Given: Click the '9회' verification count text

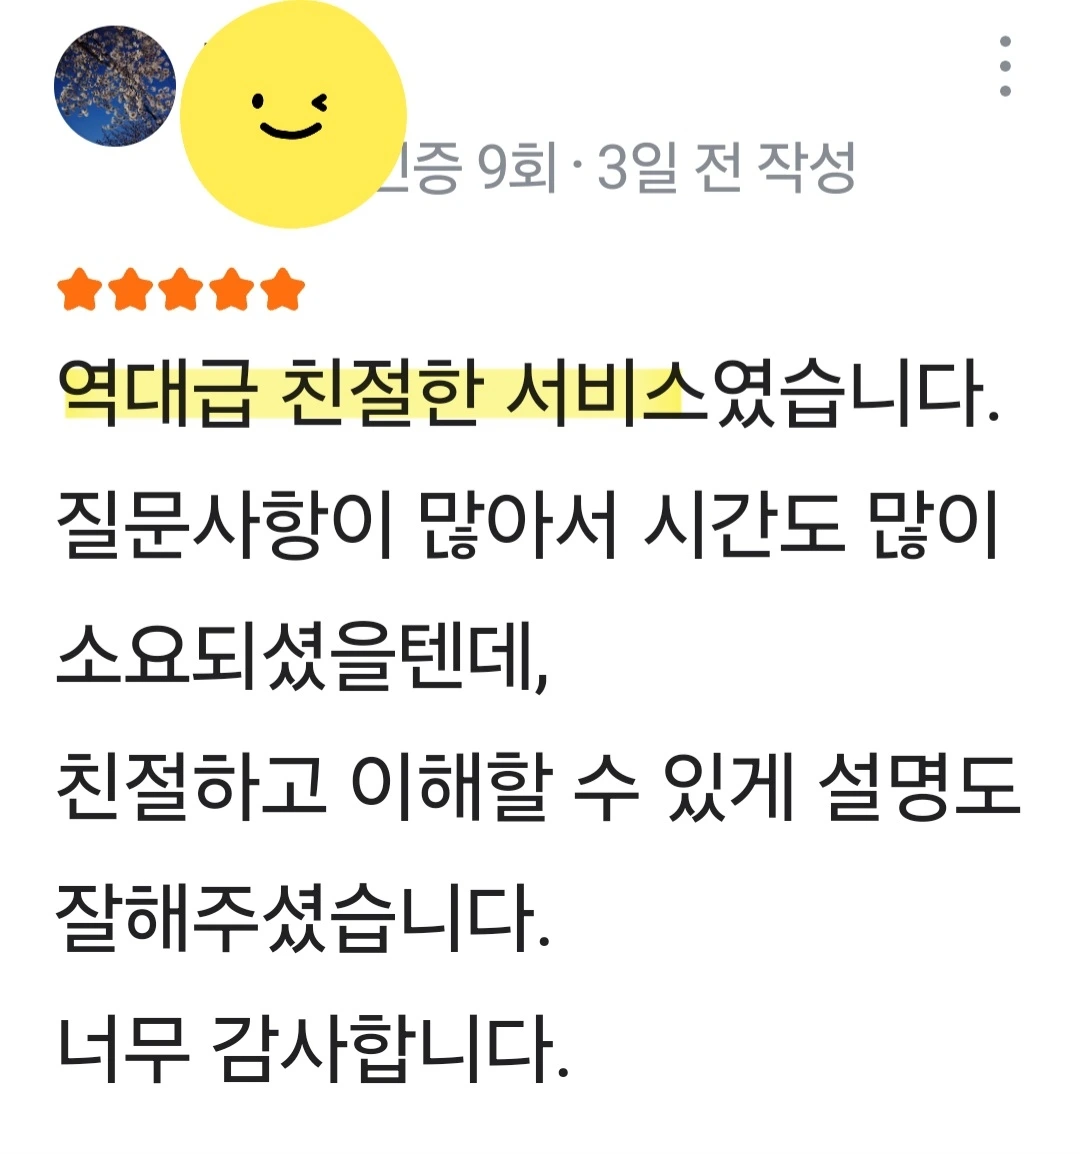Looking at the screenshot, I should coord(518,169).
